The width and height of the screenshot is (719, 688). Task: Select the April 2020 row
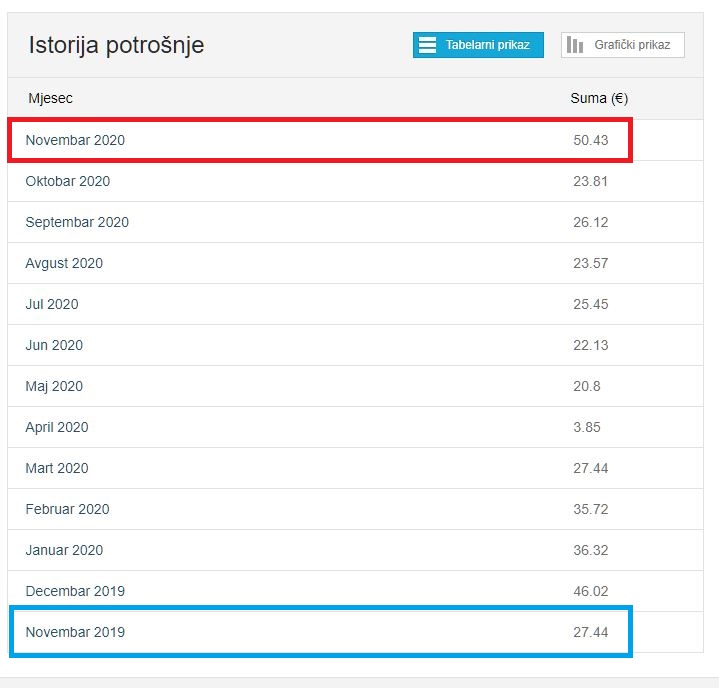[355, 427]
